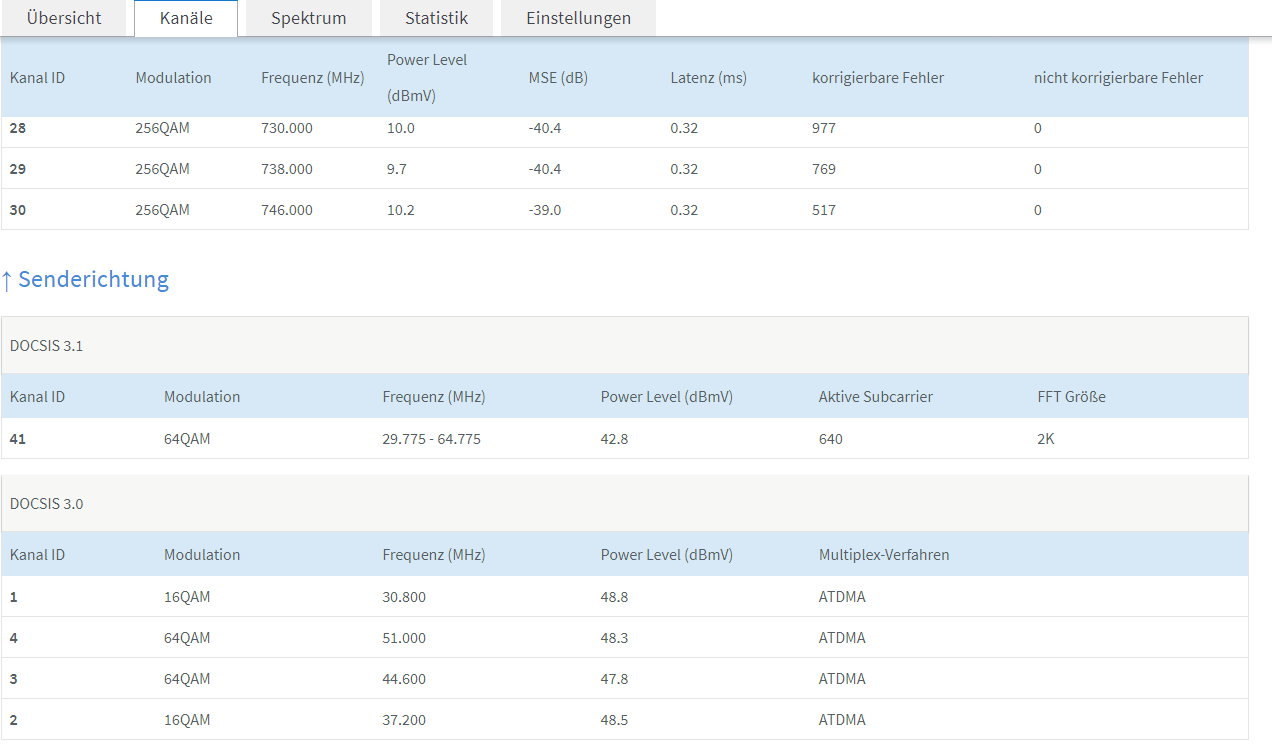Open the Übersicht tab

coord(64,18)
